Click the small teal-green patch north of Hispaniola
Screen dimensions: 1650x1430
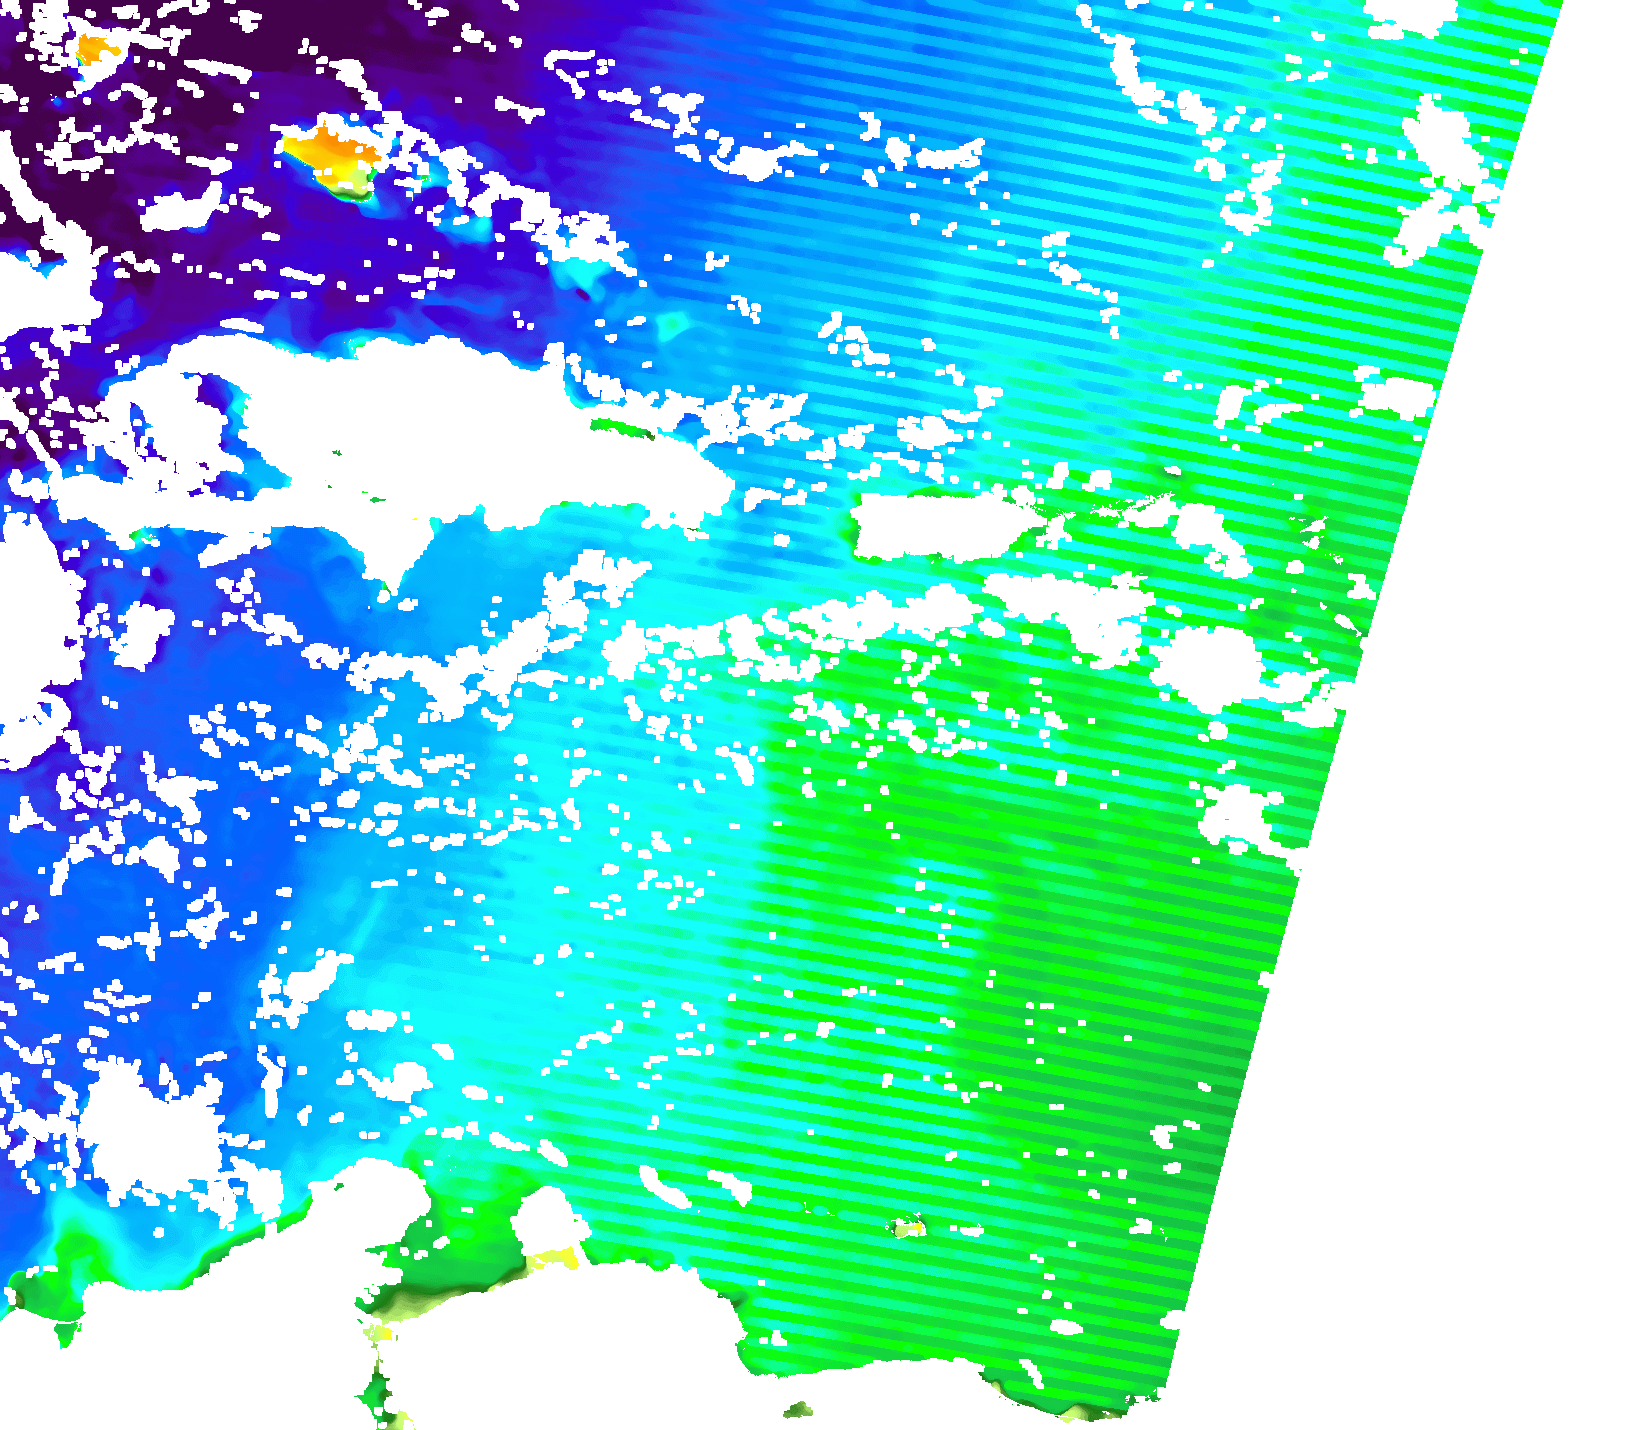pyautogui.click(x=672, y=323)
